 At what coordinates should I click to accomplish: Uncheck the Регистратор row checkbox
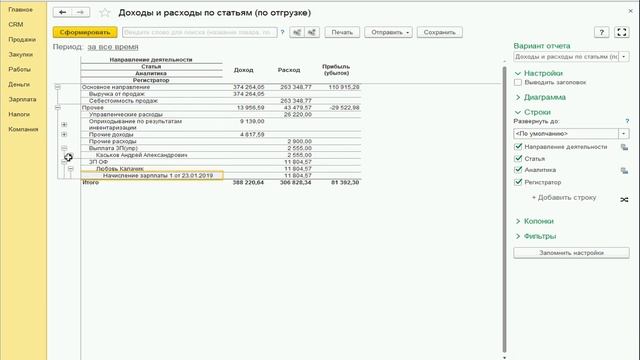pos(518,182)
